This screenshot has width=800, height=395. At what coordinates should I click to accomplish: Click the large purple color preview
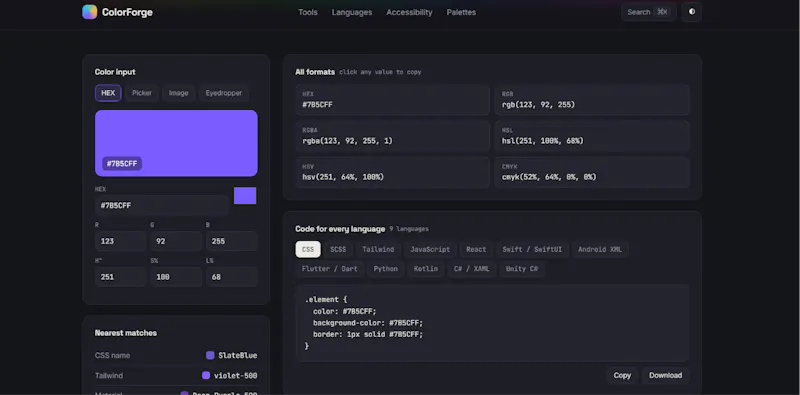coord(176,143)
